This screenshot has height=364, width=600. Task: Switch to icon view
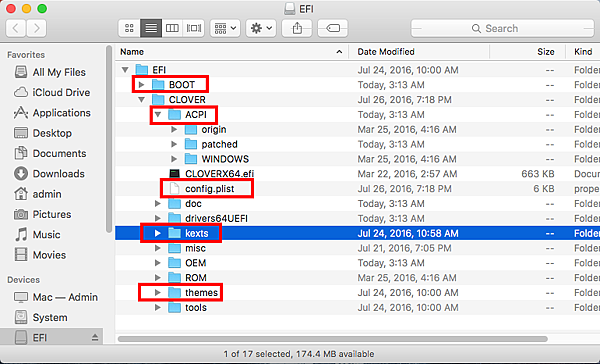click(129, 28)
